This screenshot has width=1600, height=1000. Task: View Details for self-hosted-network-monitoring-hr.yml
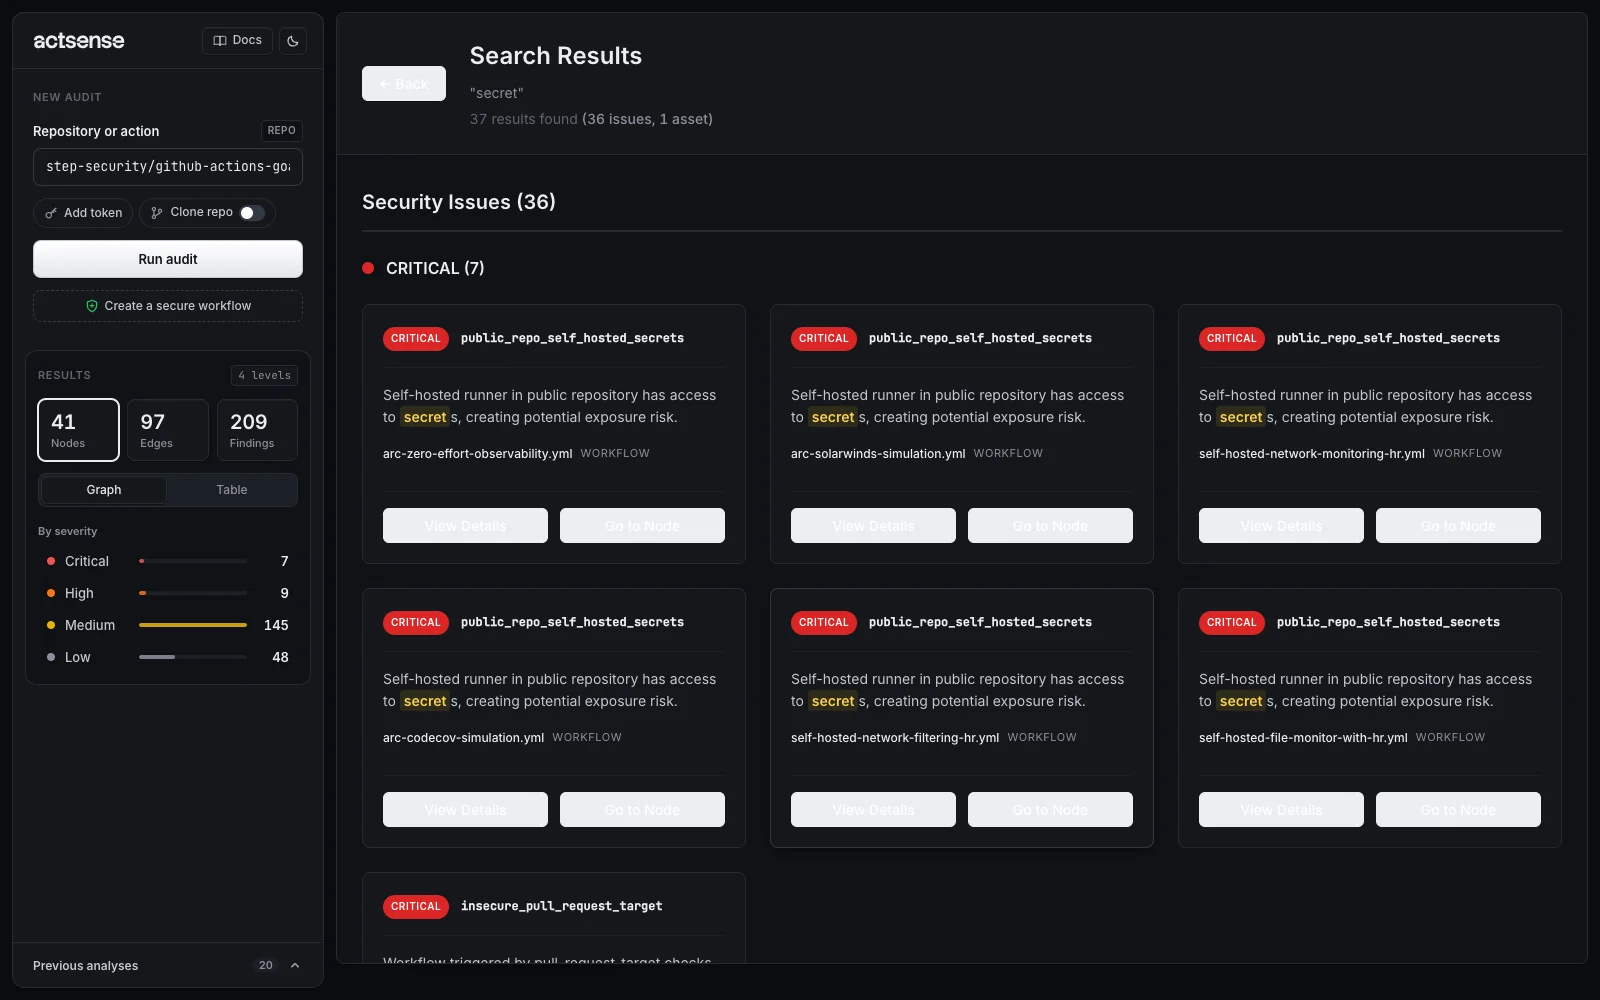point(1281,526)
